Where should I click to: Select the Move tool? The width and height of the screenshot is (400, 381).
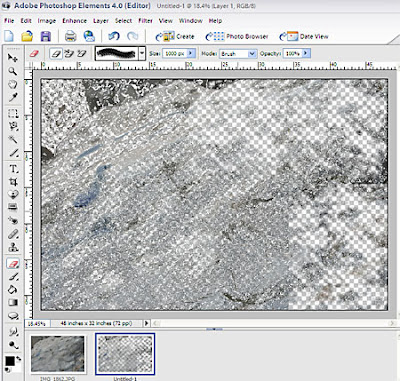tap(13, 58)
